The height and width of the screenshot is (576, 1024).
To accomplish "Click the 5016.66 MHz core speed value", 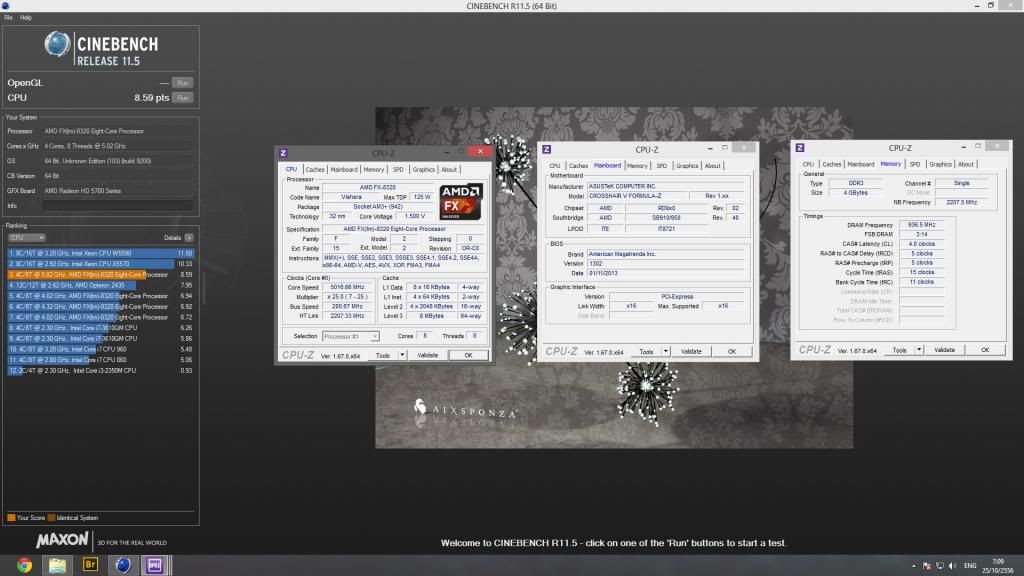I will point(347,287).
